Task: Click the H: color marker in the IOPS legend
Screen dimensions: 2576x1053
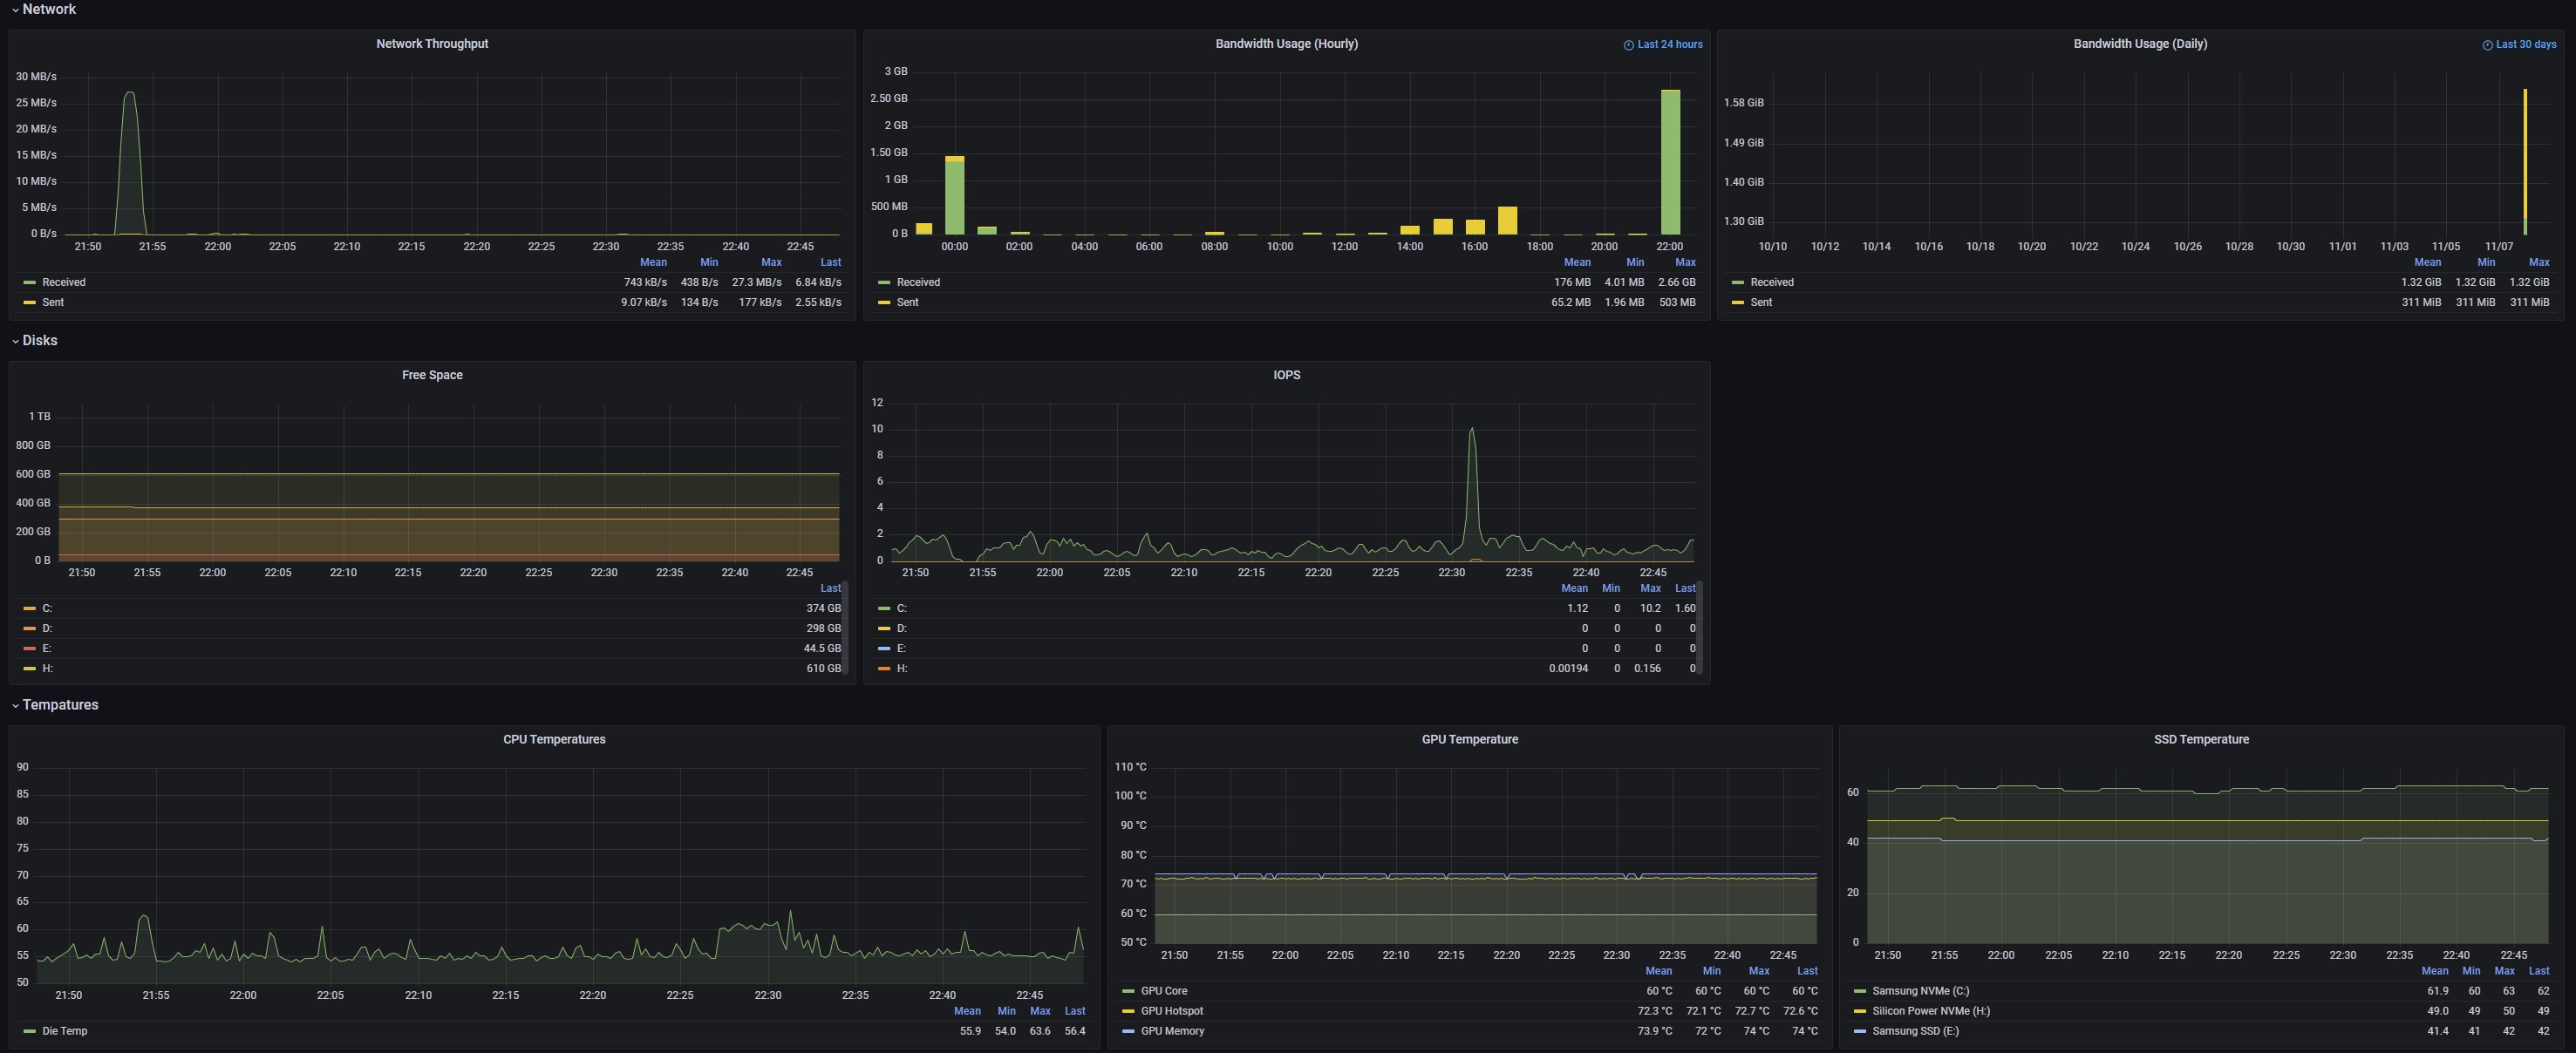Action: [x=883, y=668]
